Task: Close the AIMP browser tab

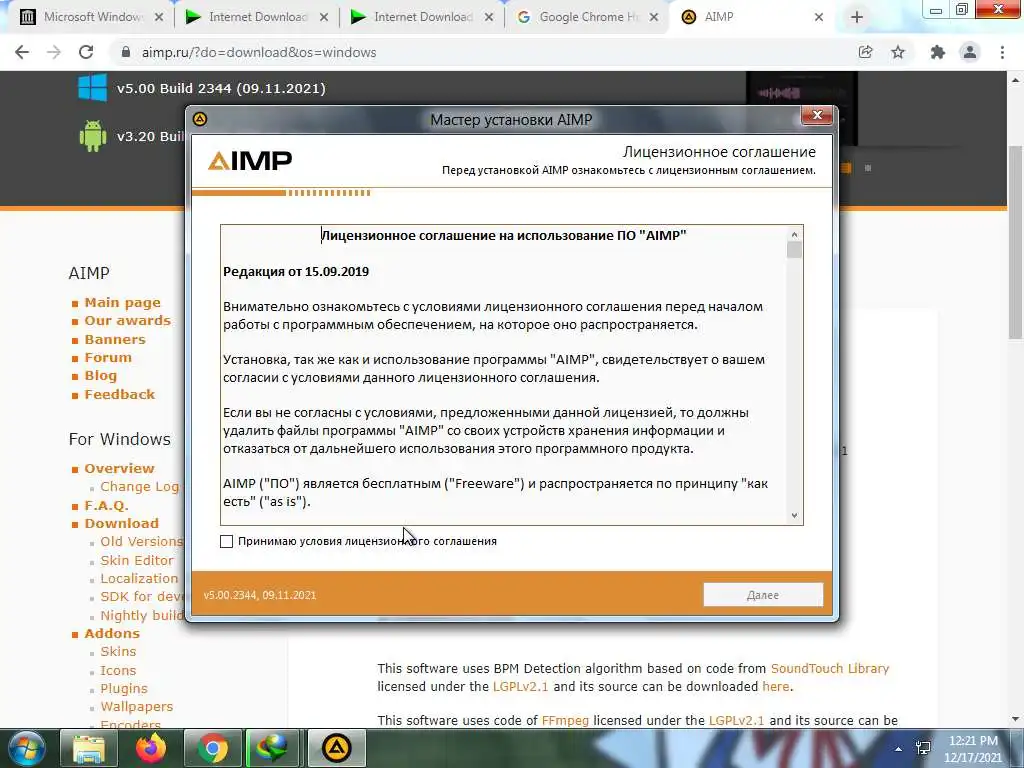Action: coord(819,18)
